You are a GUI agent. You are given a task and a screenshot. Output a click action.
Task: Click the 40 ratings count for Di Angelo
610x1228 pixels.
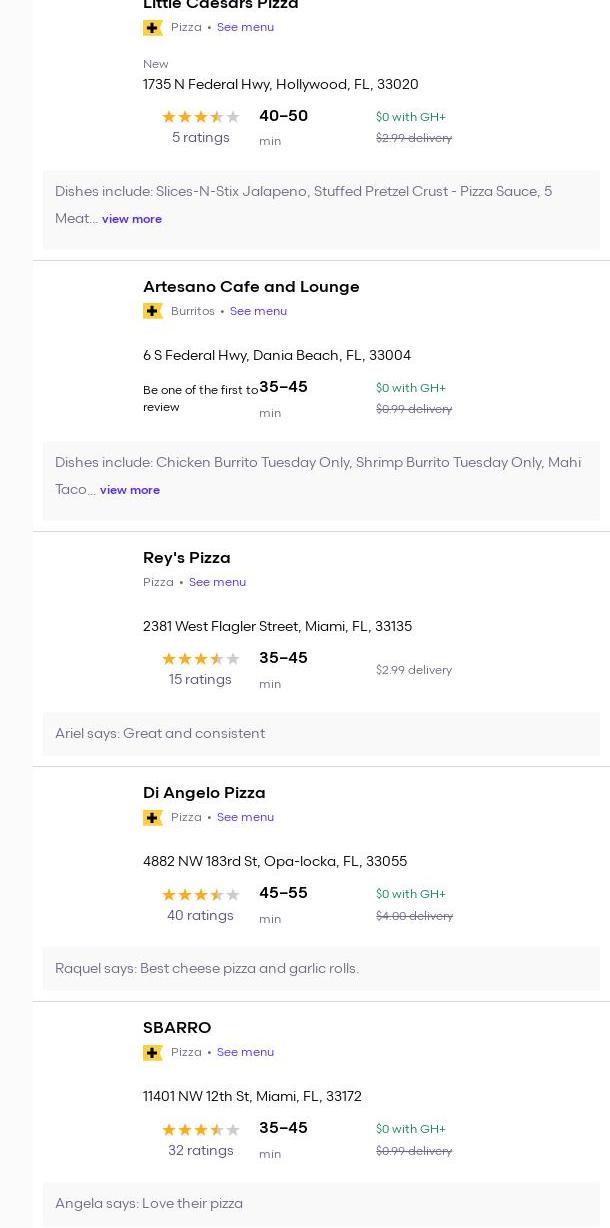point(200,915)
